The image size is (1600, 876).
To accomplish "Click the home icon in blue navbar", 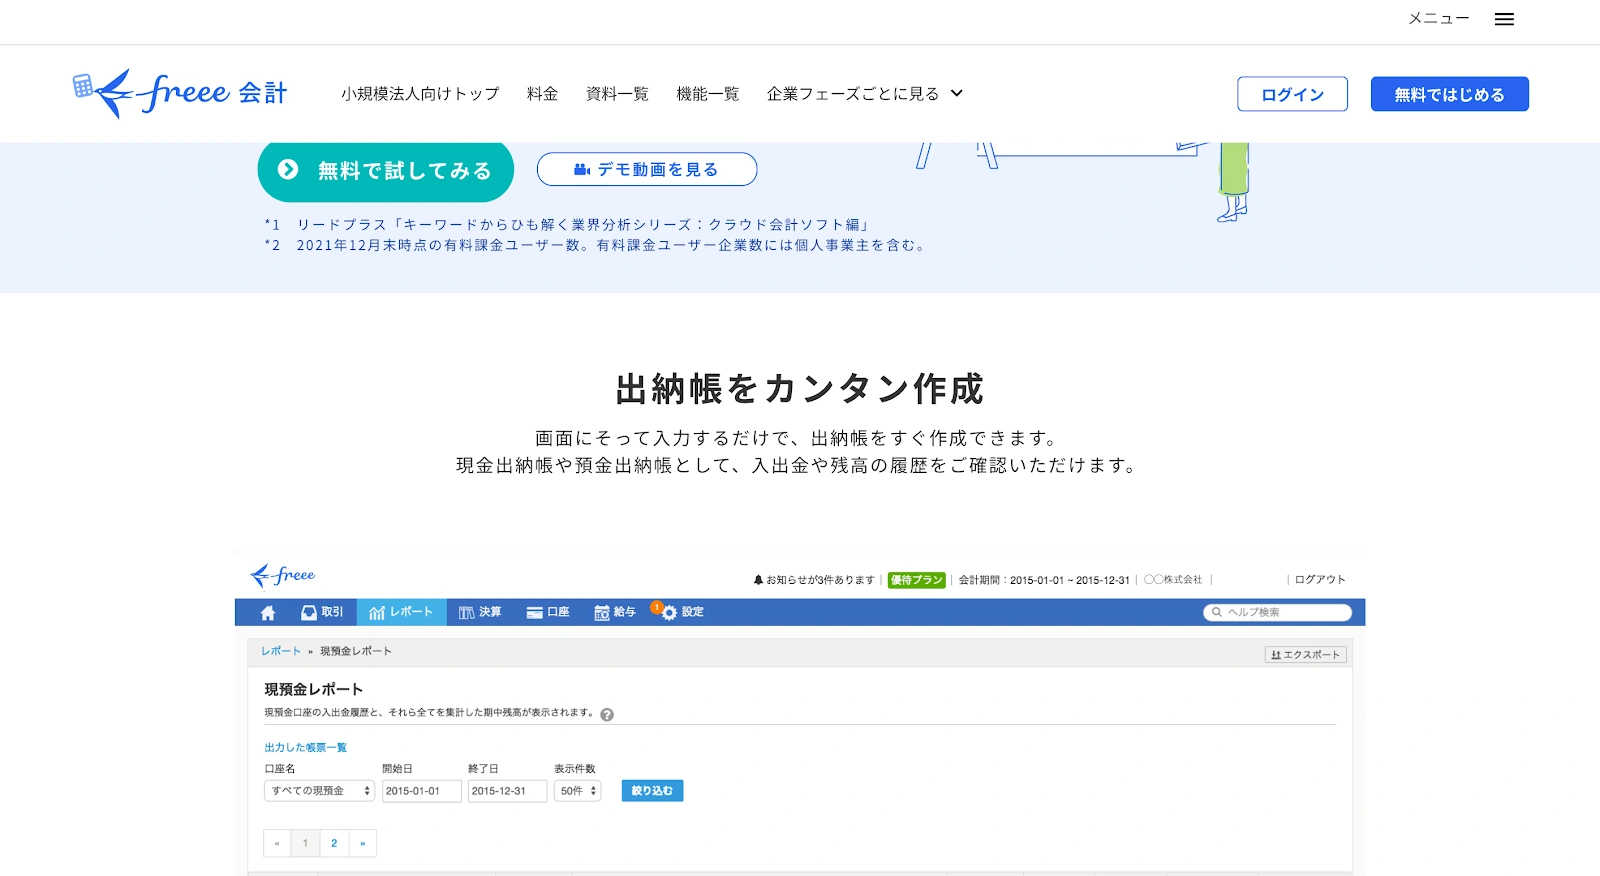I will coord(267,612).
